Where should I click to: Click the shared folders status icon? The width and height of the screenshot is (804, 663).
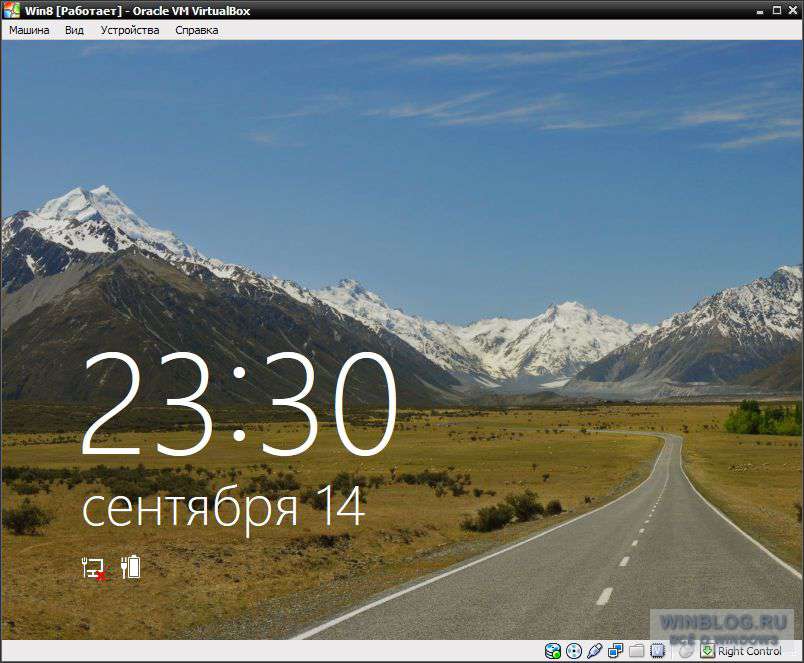pyautogui.click(x=636, y=651)
